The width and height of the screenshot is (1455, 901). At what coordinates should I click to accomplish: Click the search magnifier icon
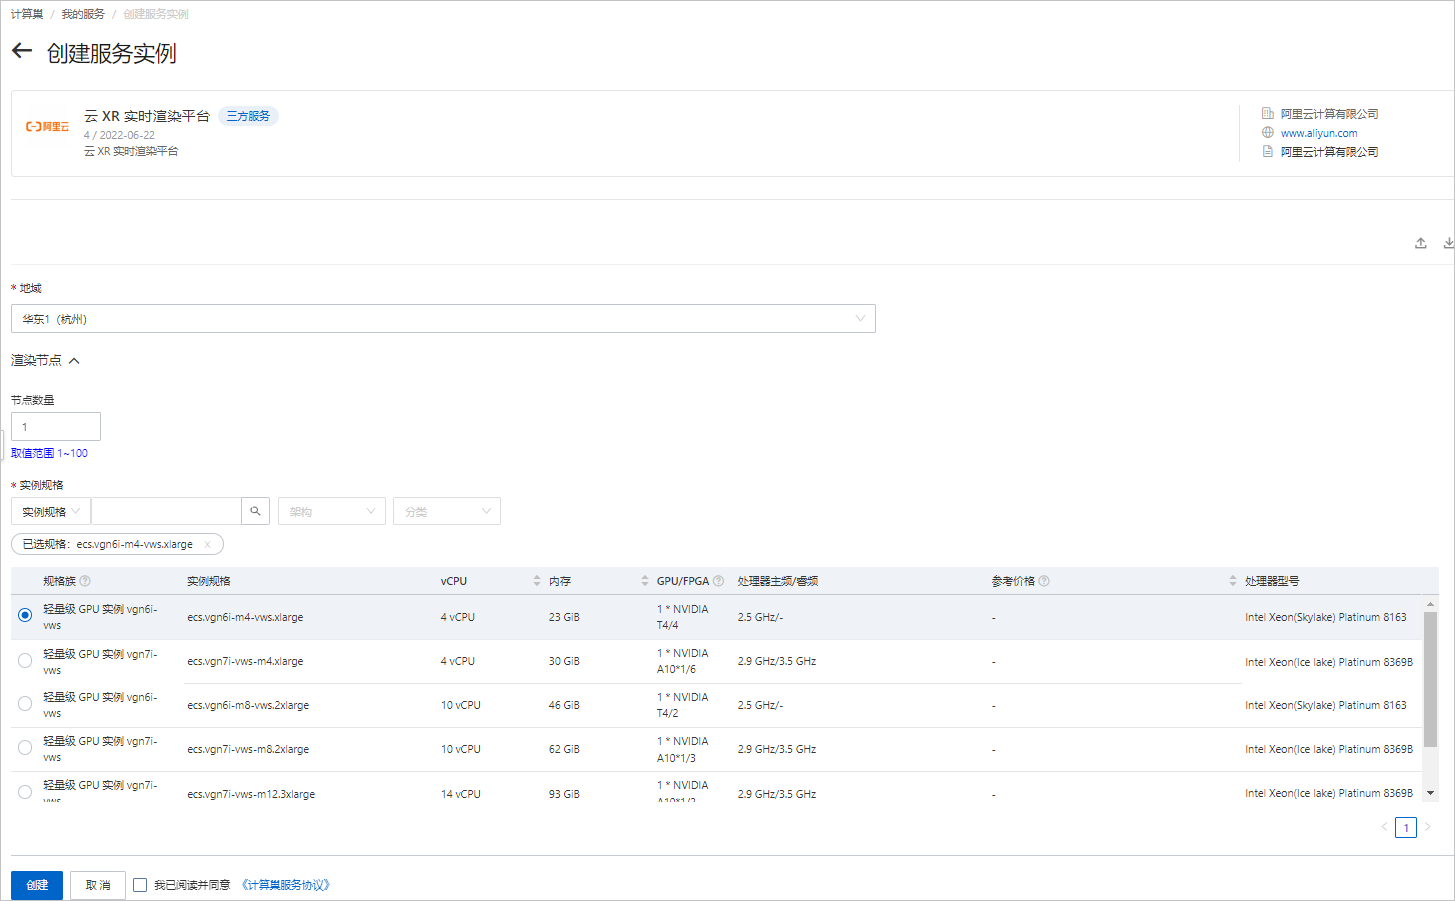tap(255, 511)
